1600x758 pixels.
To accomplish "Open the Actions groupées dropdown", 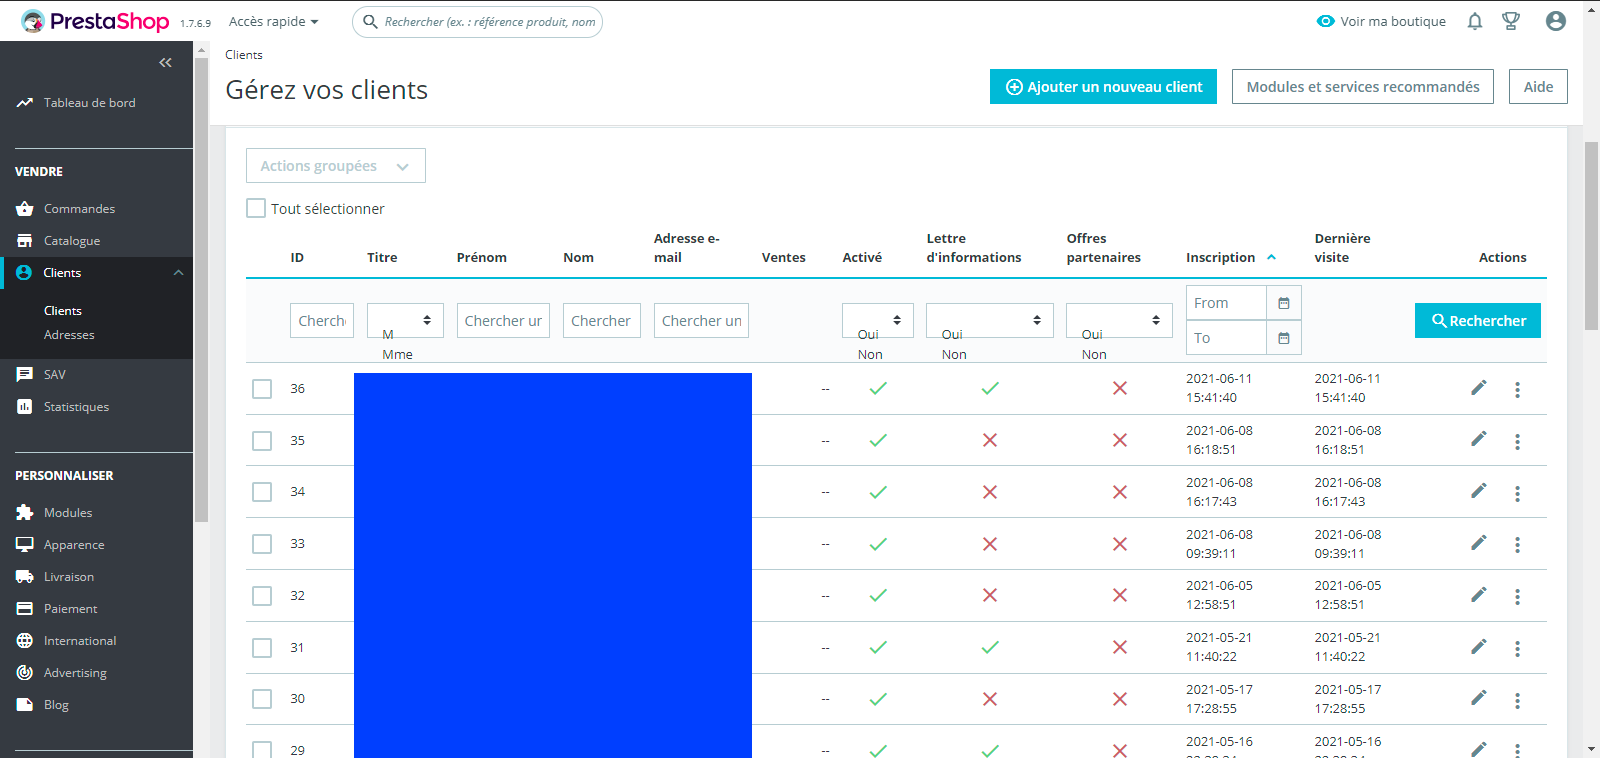I will [x=336, y=166].
